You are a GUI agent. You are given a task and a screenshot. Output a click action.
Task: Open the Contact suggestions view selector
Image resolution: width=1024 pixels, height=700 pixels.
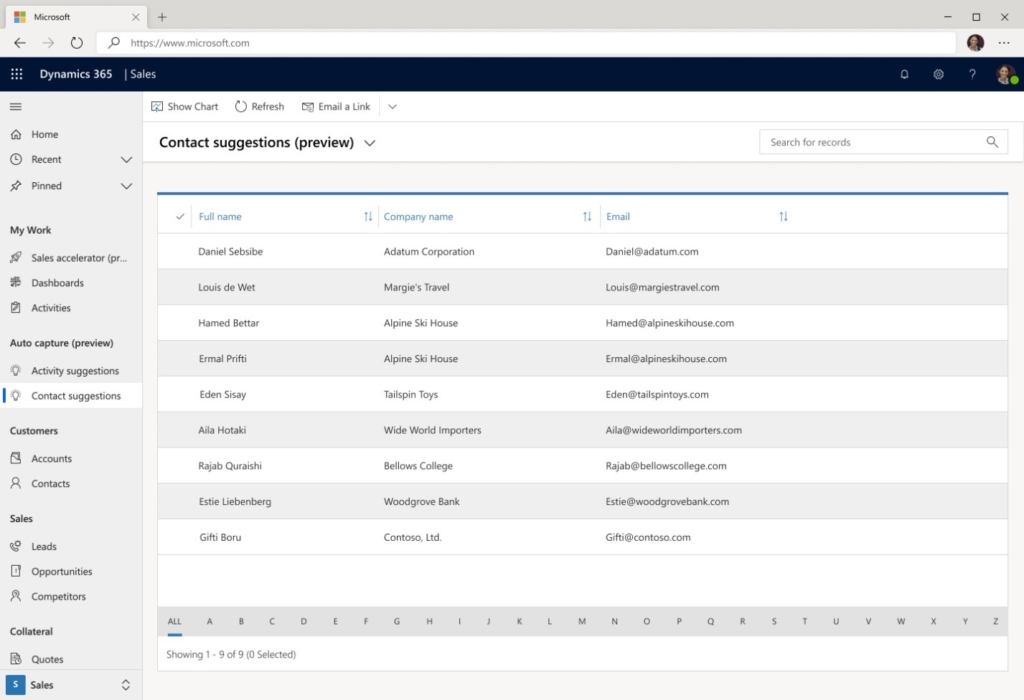370,143
